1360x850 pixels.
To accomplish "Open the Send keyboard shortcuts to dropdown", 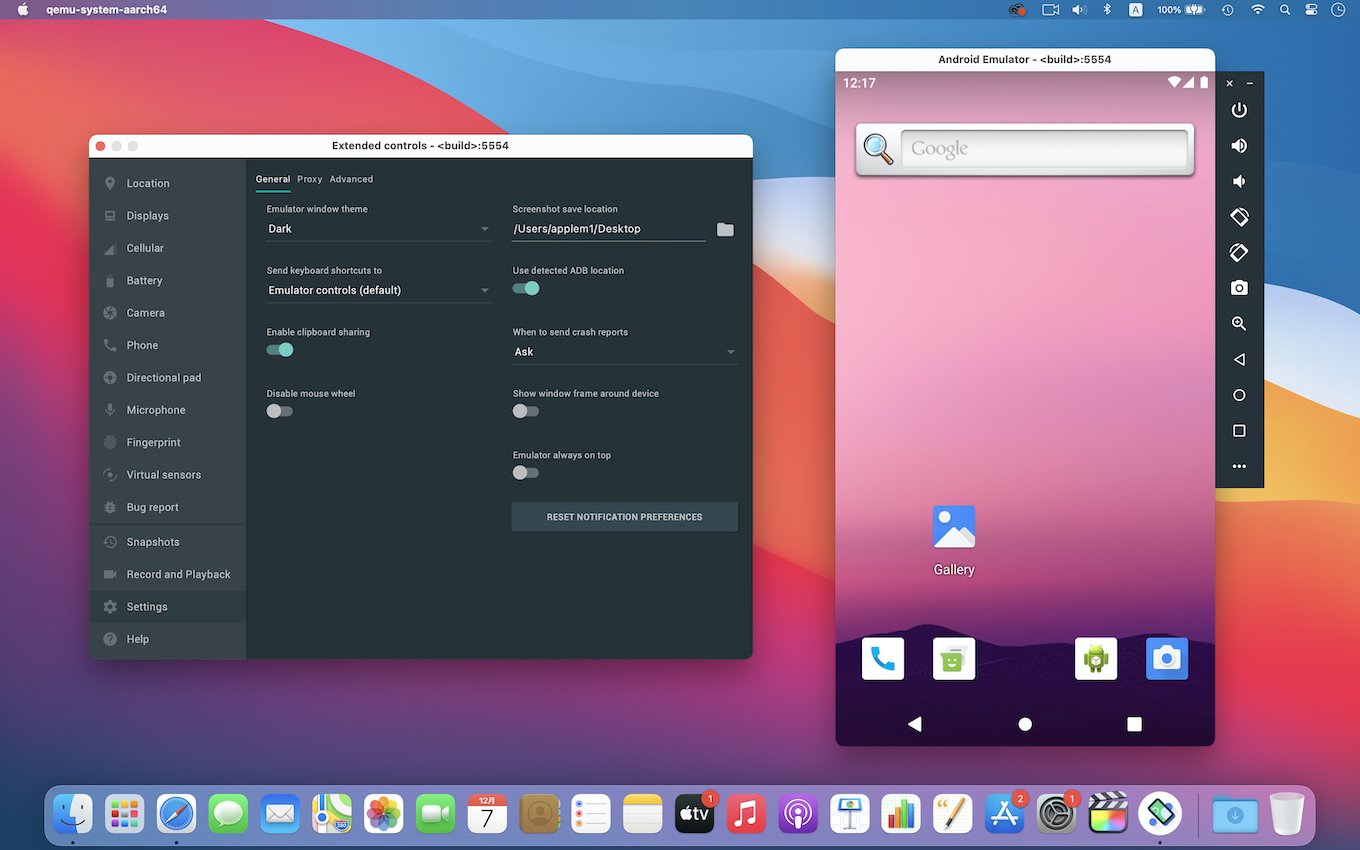I will click(x=378, y=291).
